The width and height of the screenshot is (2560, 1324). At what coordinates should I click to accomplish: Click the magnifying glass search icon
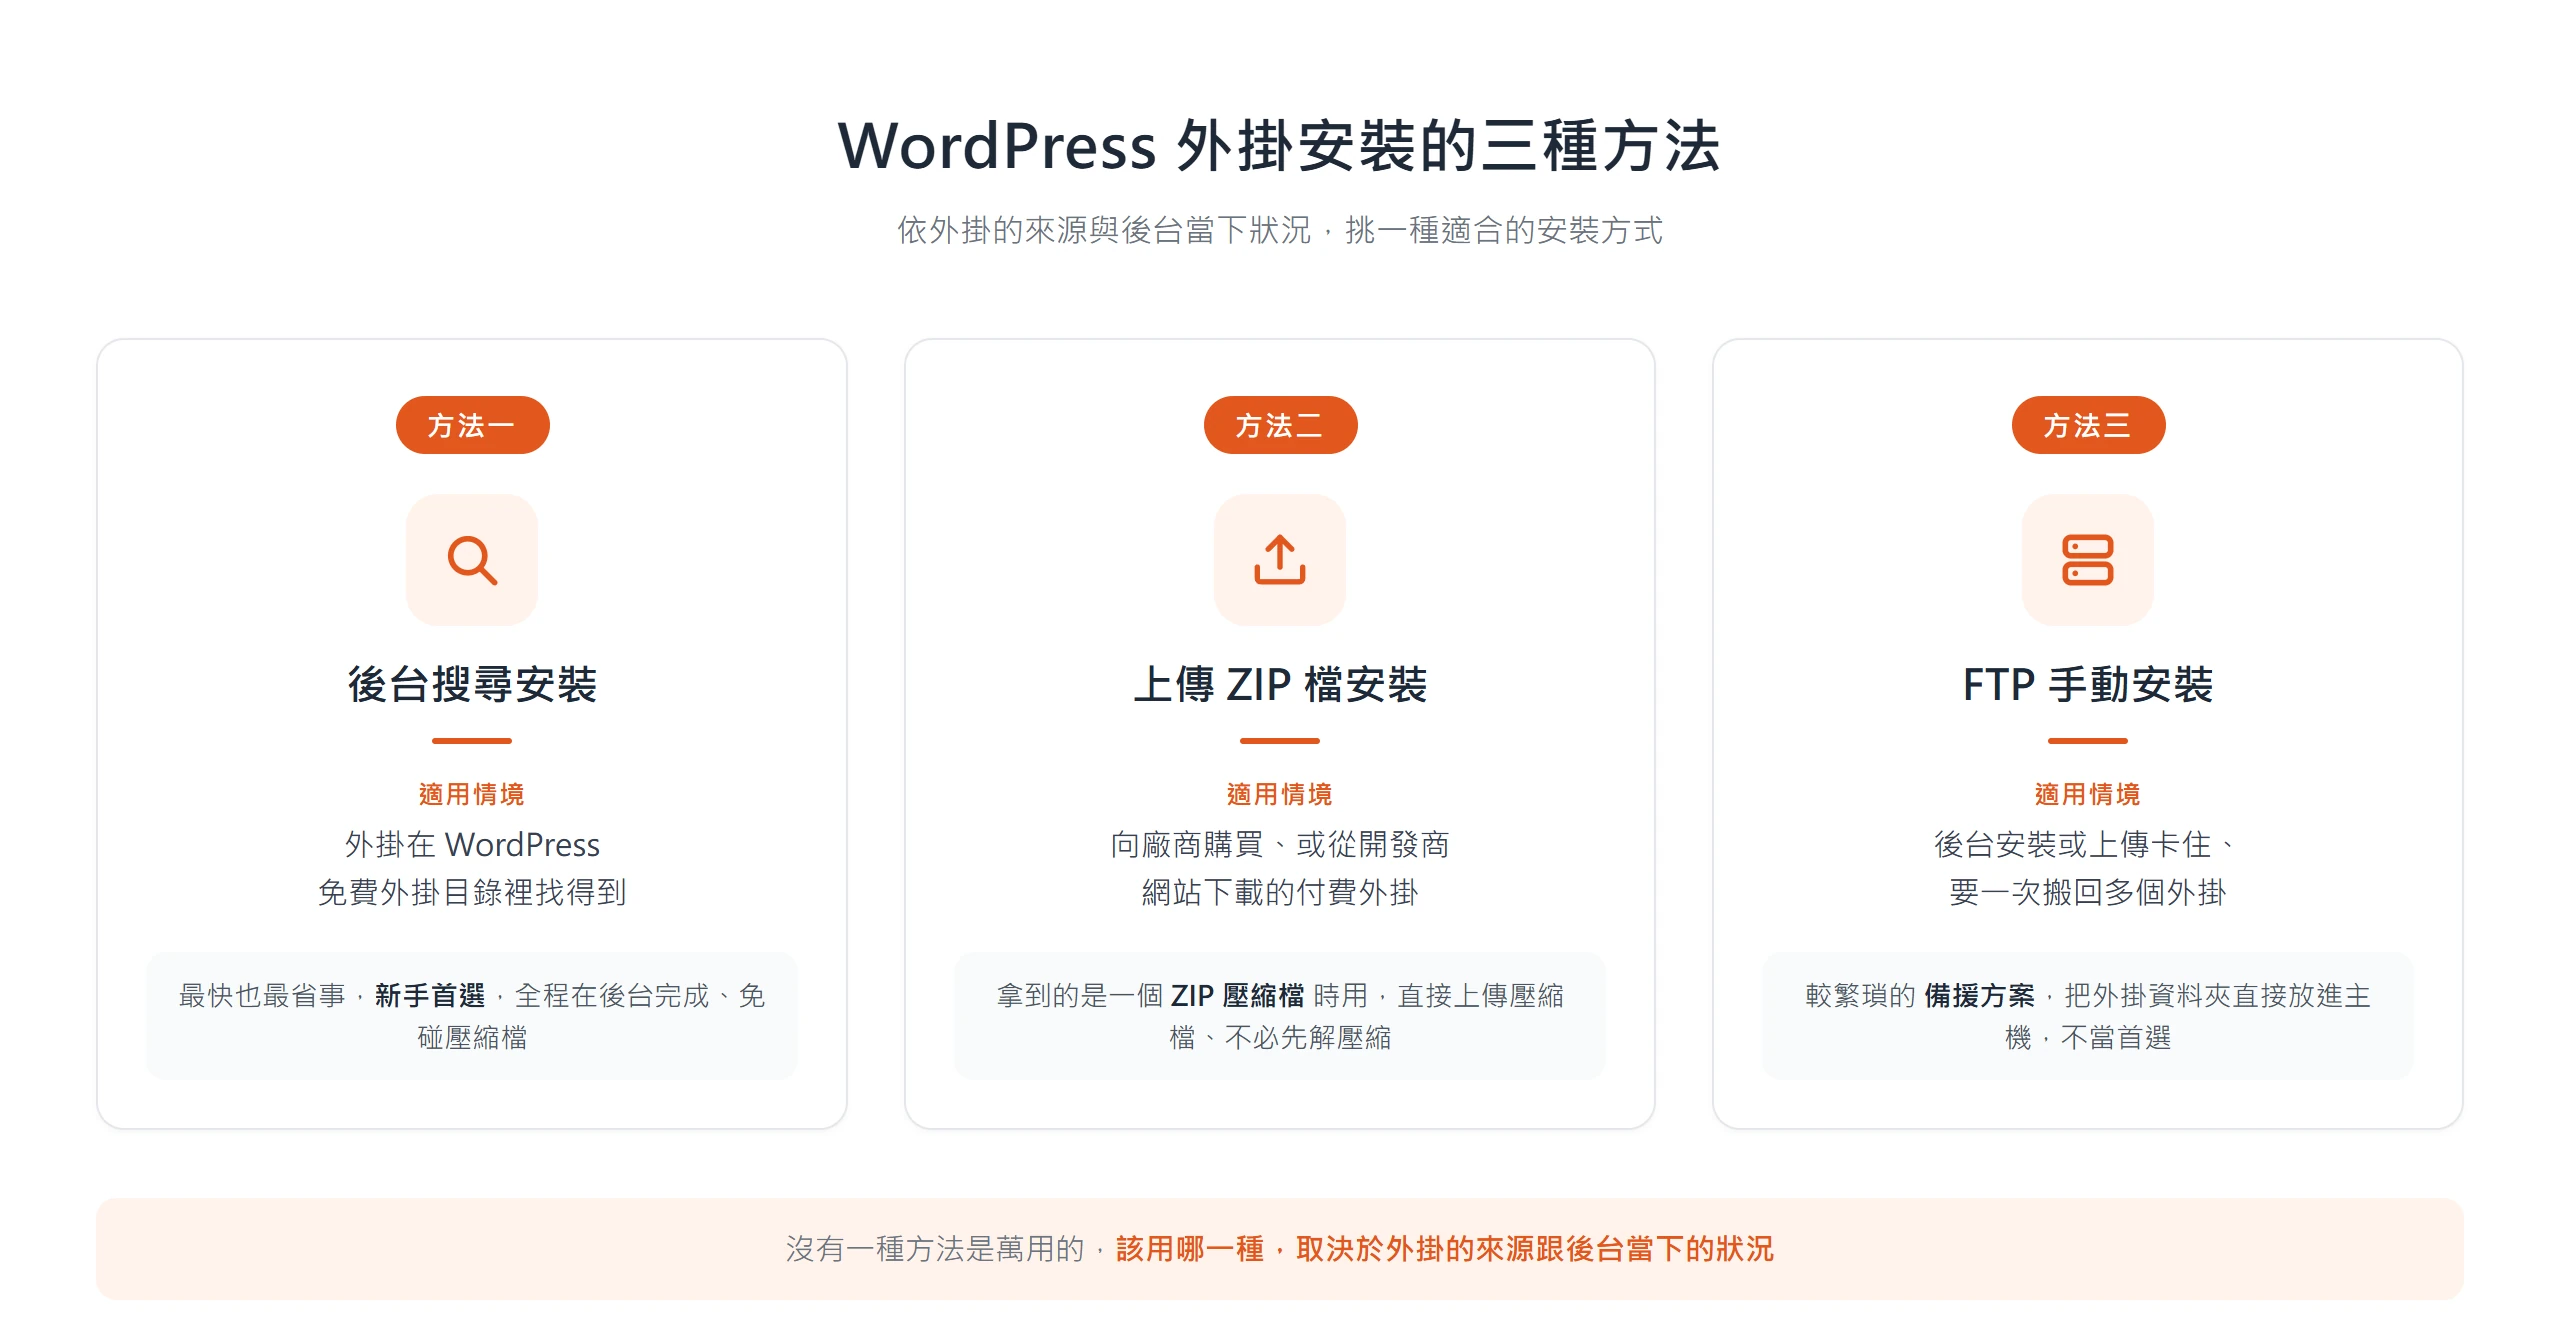(x=472, y=560)
